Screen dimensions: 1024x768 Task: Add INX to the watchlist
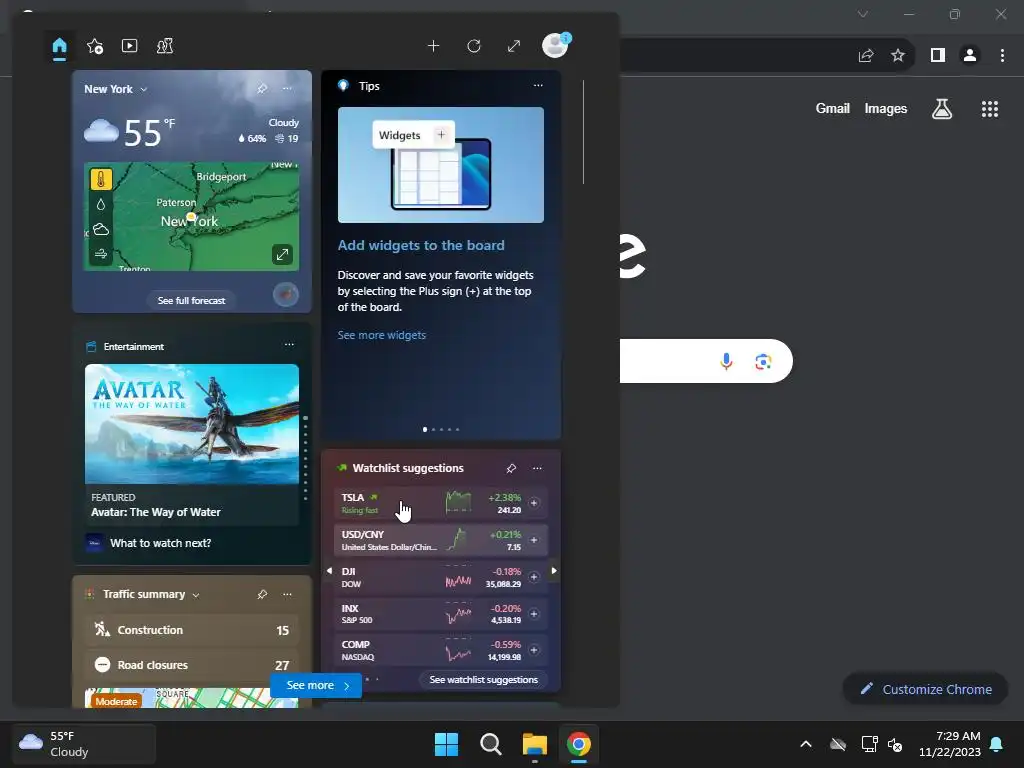click(534, 614)
